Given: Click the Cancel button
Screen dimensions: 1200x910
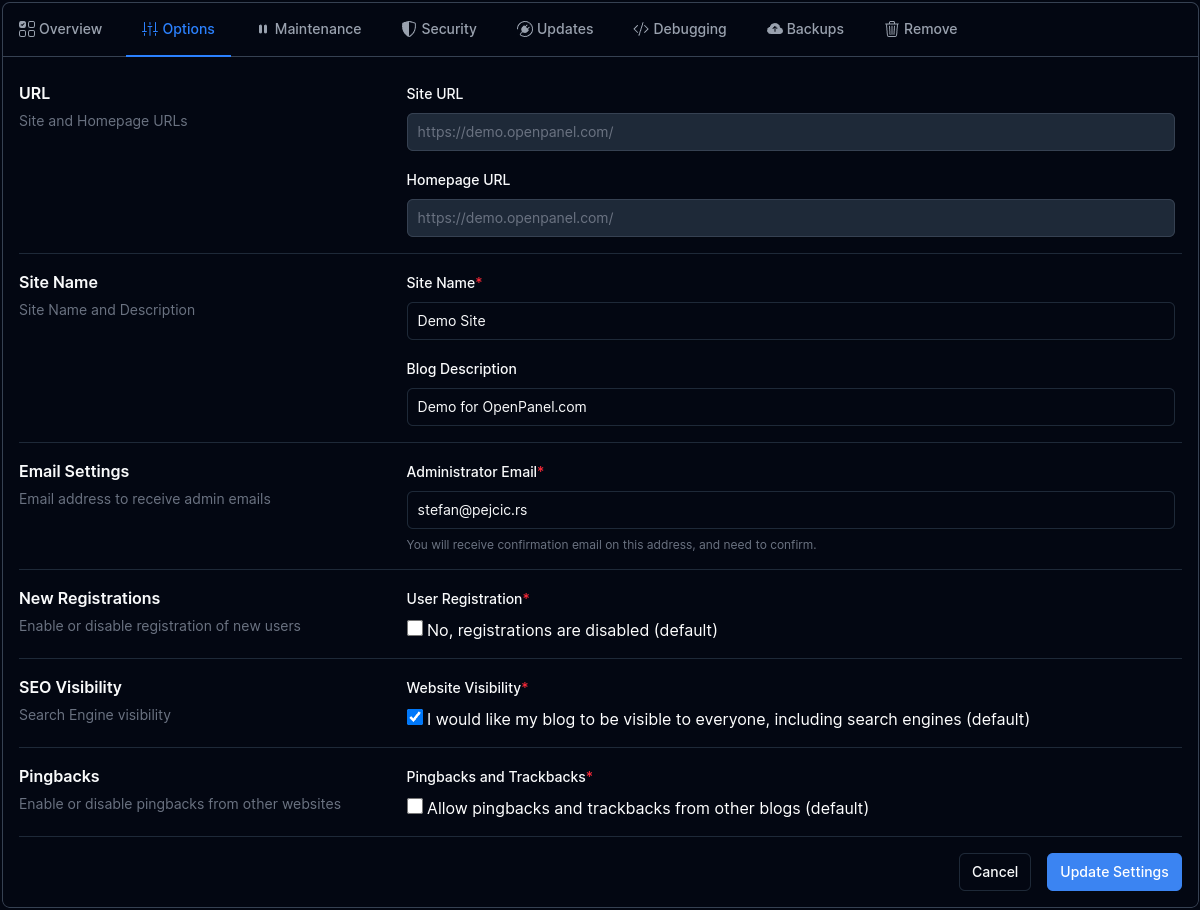Looking at the screenshot, I should click(x=994, y=872).
